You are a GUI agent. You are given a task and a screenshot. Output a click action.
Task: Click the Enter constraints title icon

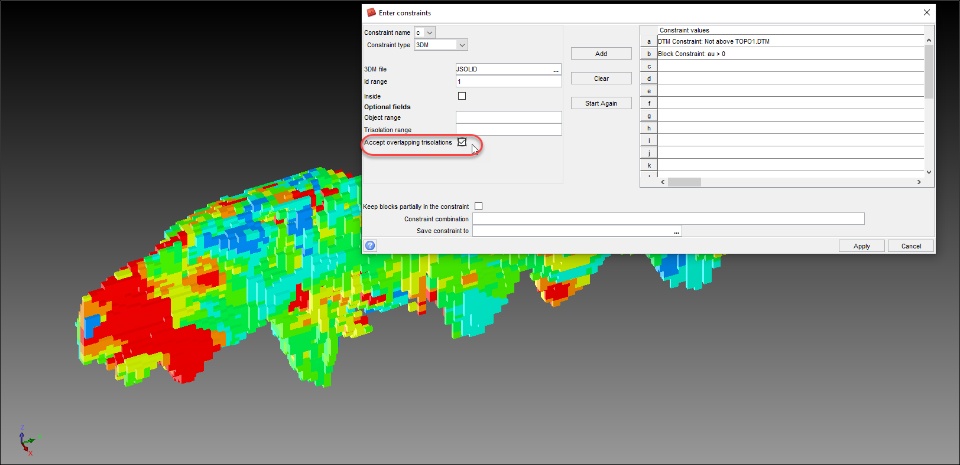point(370,12)
